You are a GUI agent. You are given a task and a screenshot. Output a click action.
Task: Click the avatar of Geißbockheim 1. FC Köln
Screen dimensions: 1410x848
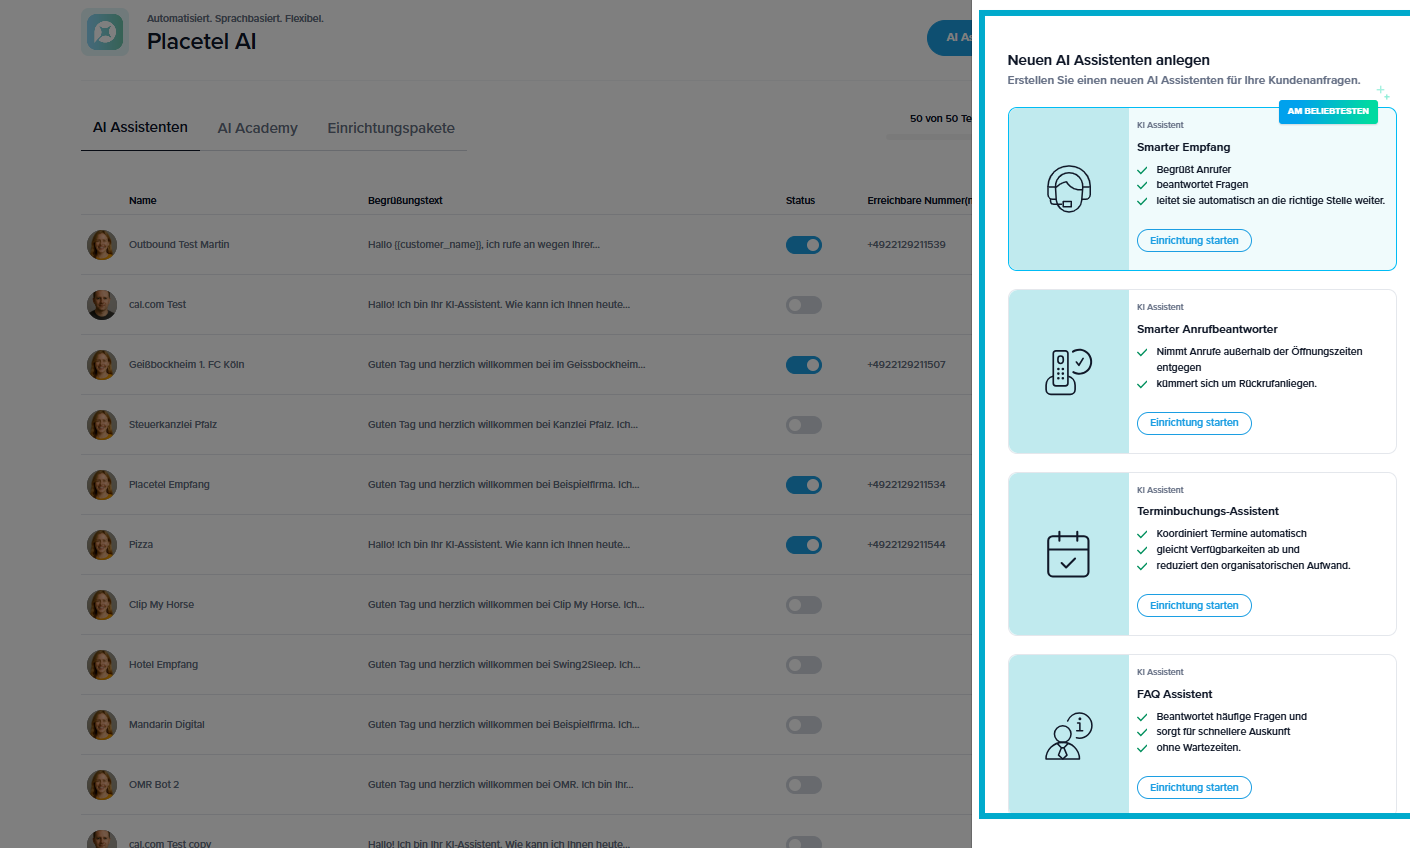[102, 365]
